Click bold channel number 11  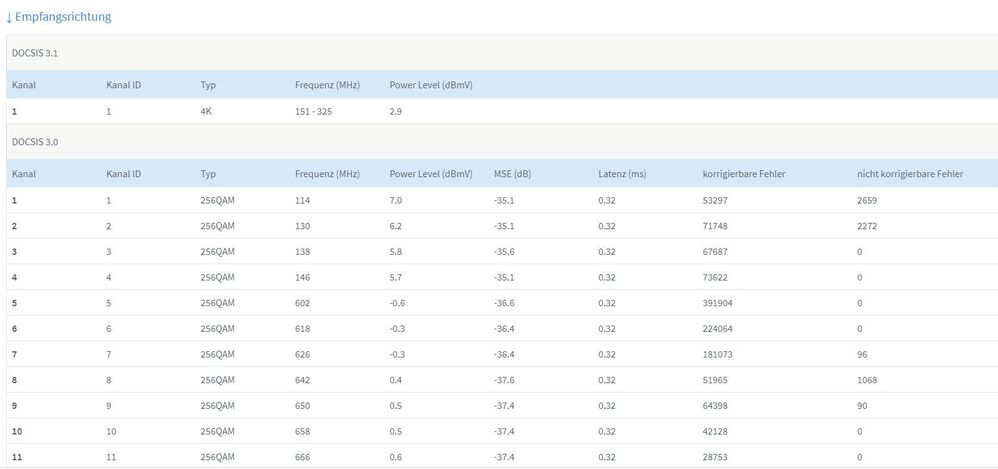[x=17, y=458]
